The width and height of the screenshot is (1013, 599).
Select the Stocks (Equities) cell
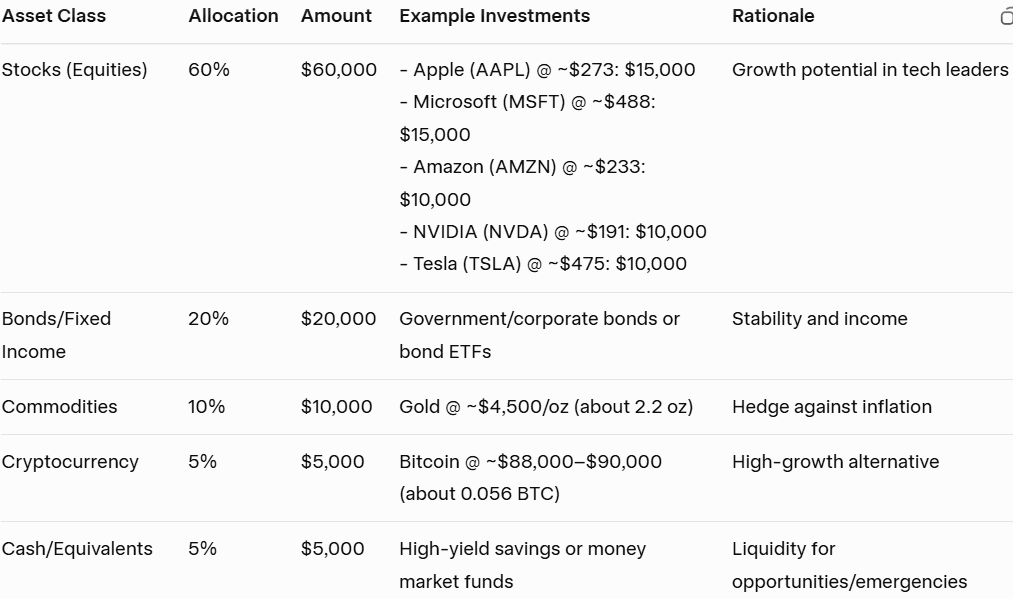point(75,70)
